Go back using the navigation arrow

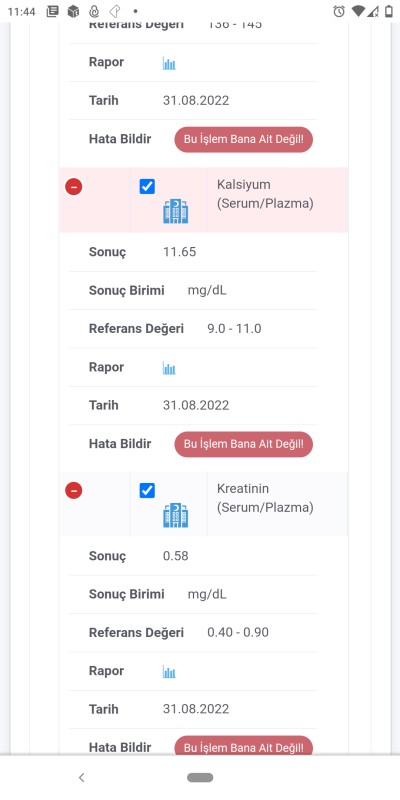(x=81, y=778)
